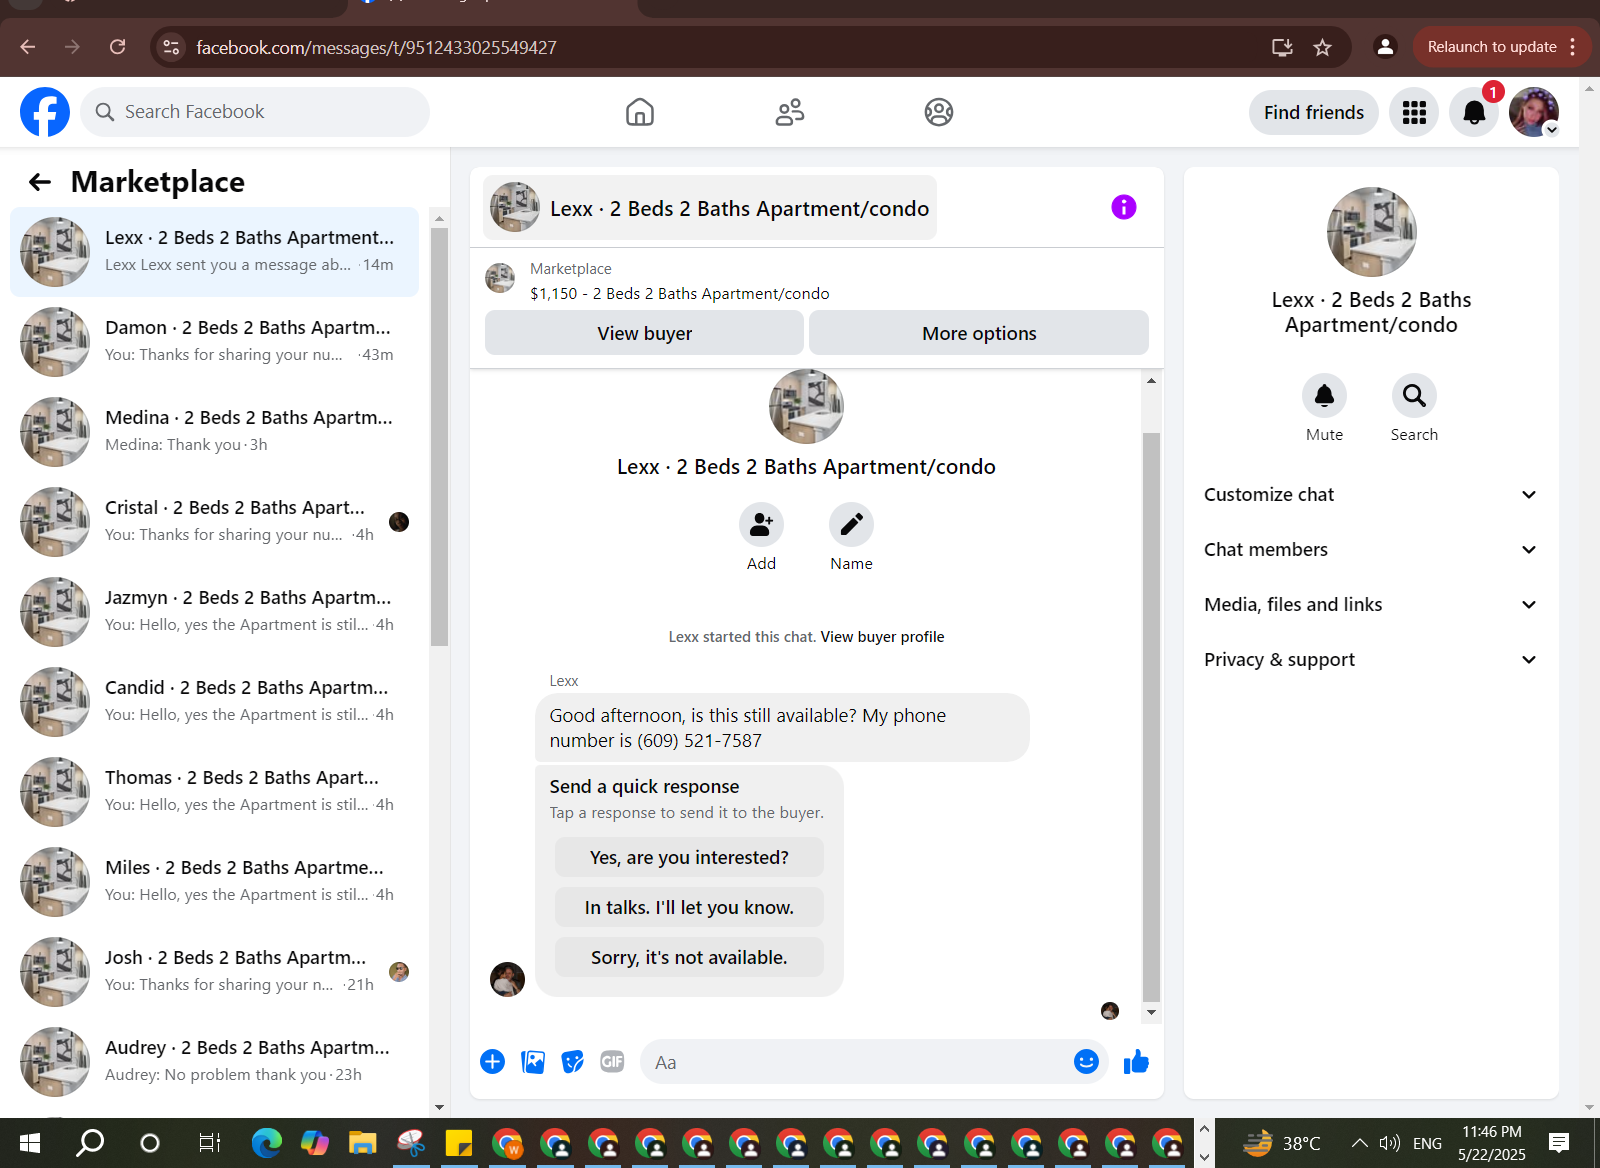The width and height of the screenshot is (1600, 1168).
Task: Open the Chrome profile icon
Action: click(x=1385, y=47)
